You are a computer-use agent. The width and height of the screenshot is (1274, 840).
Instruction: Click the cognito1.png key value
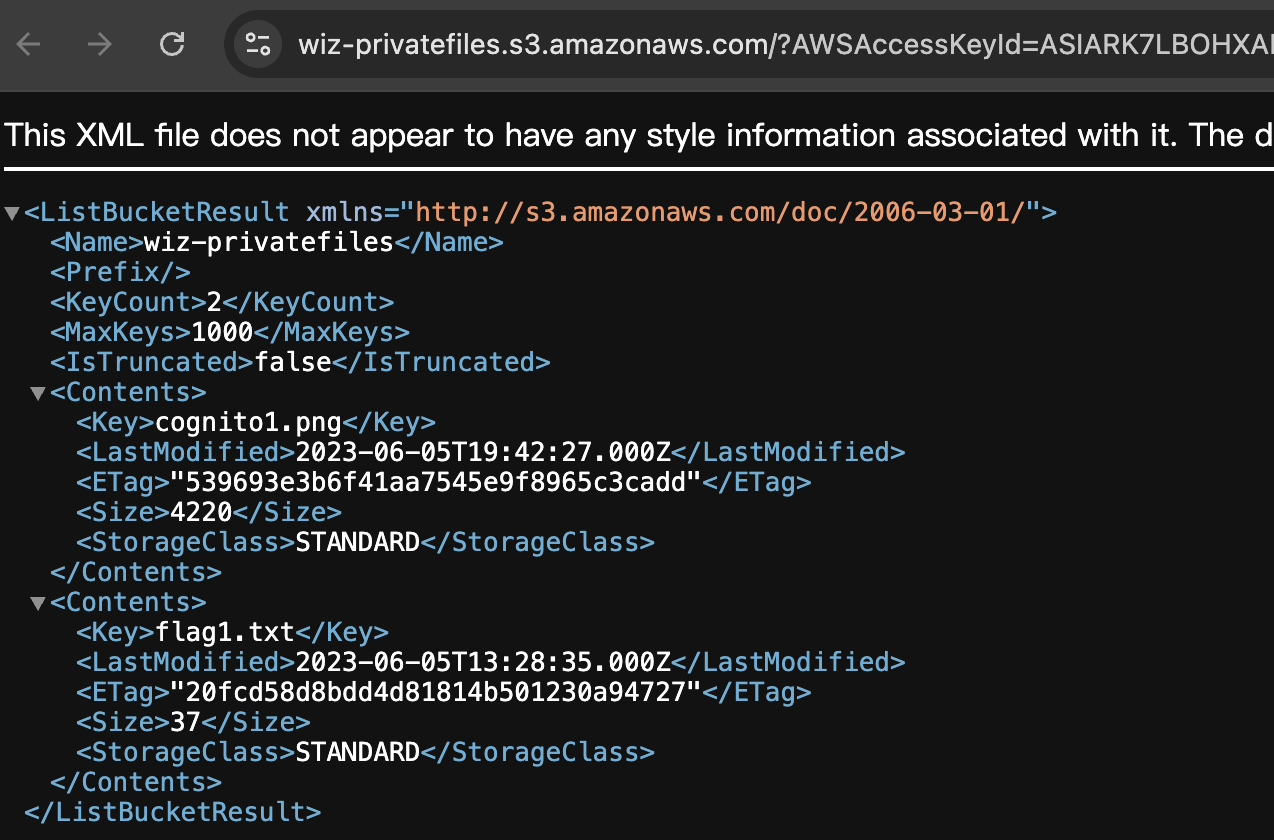(x=249, y=422)
